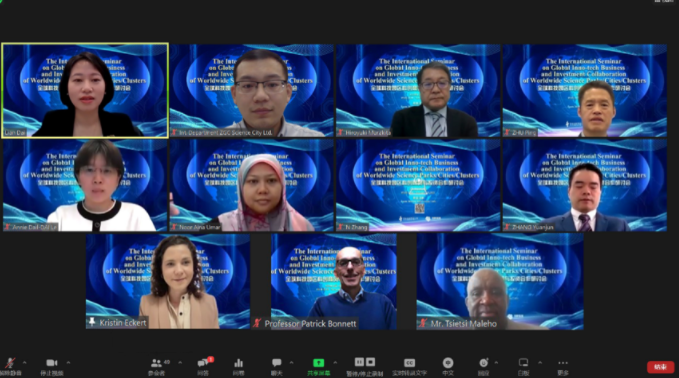Open the Q&A icon with red badge
The height and width of the screenshot is (378, 679).
pyautogui.click(x=203, y=362)
